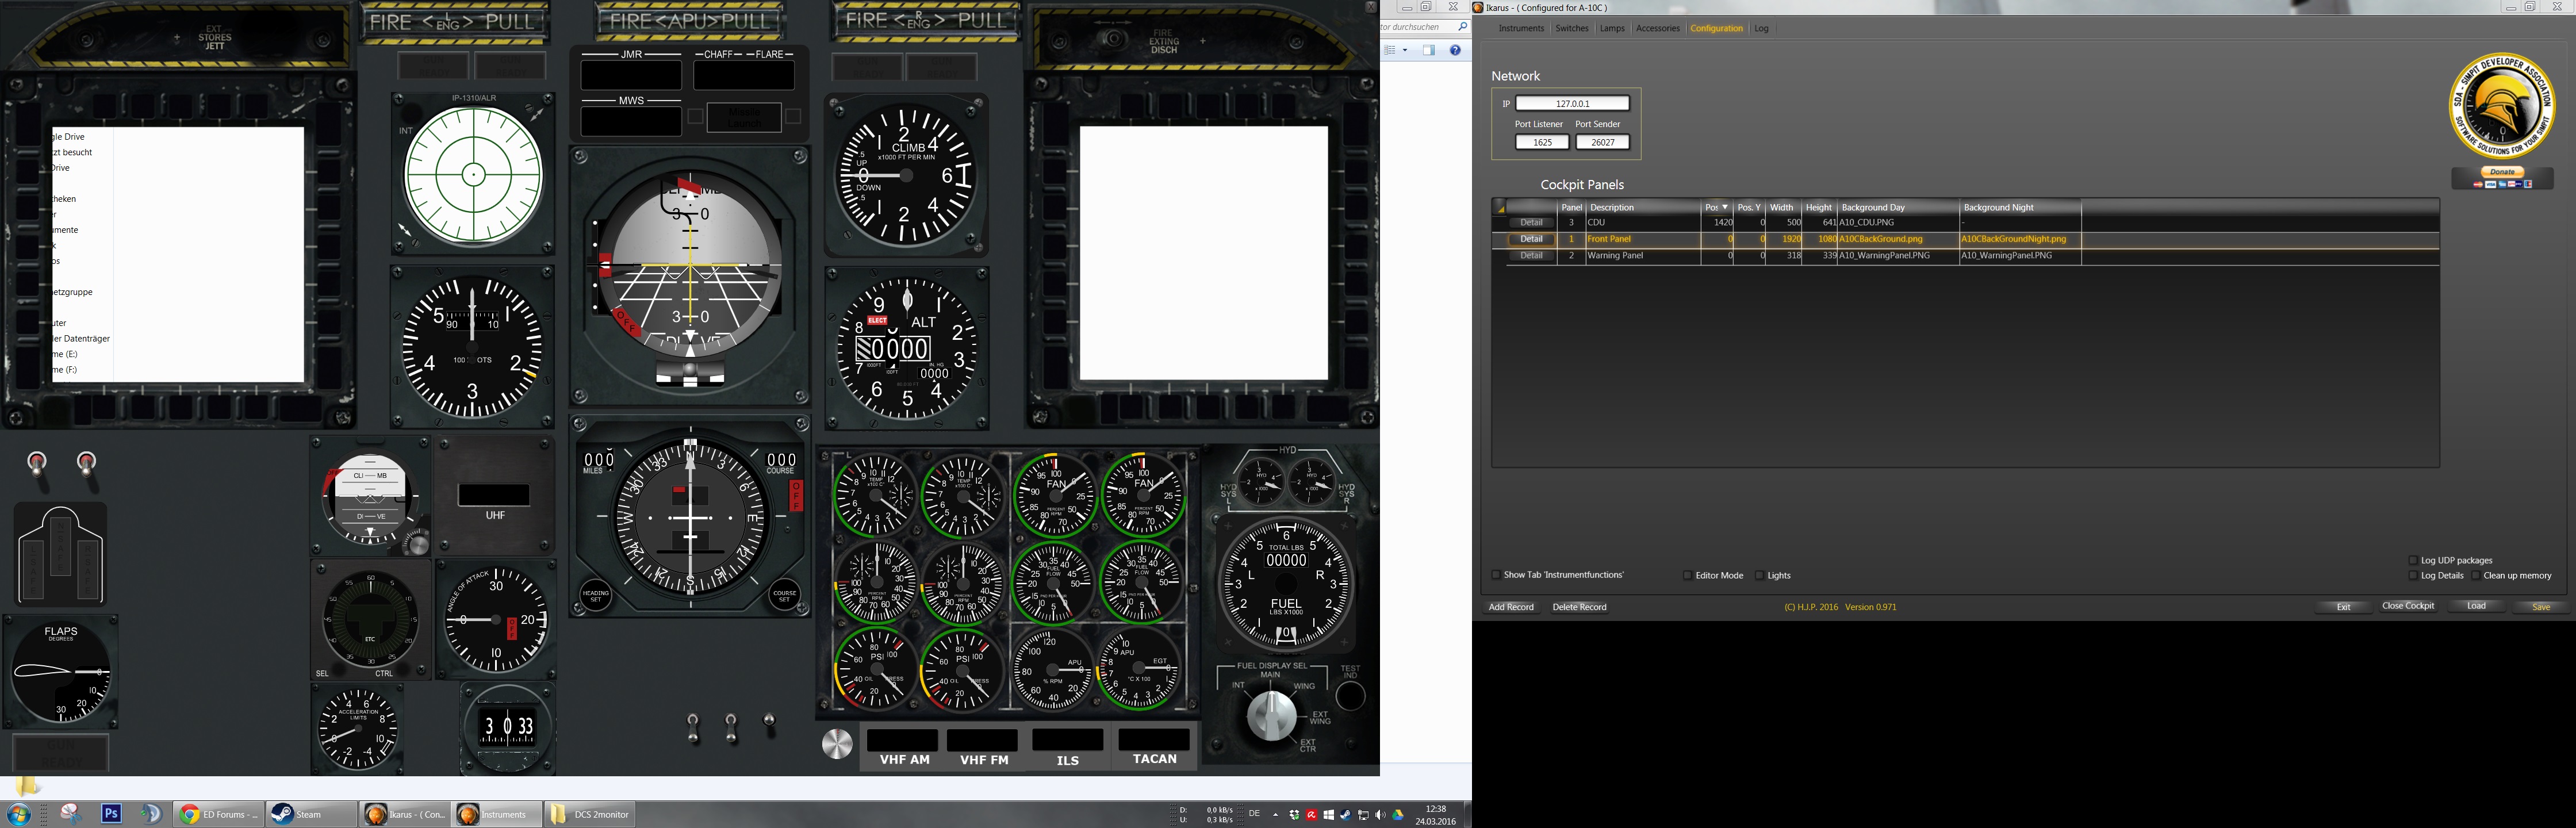Pull the left engine FIRE handle

click(x=455, y=21)
